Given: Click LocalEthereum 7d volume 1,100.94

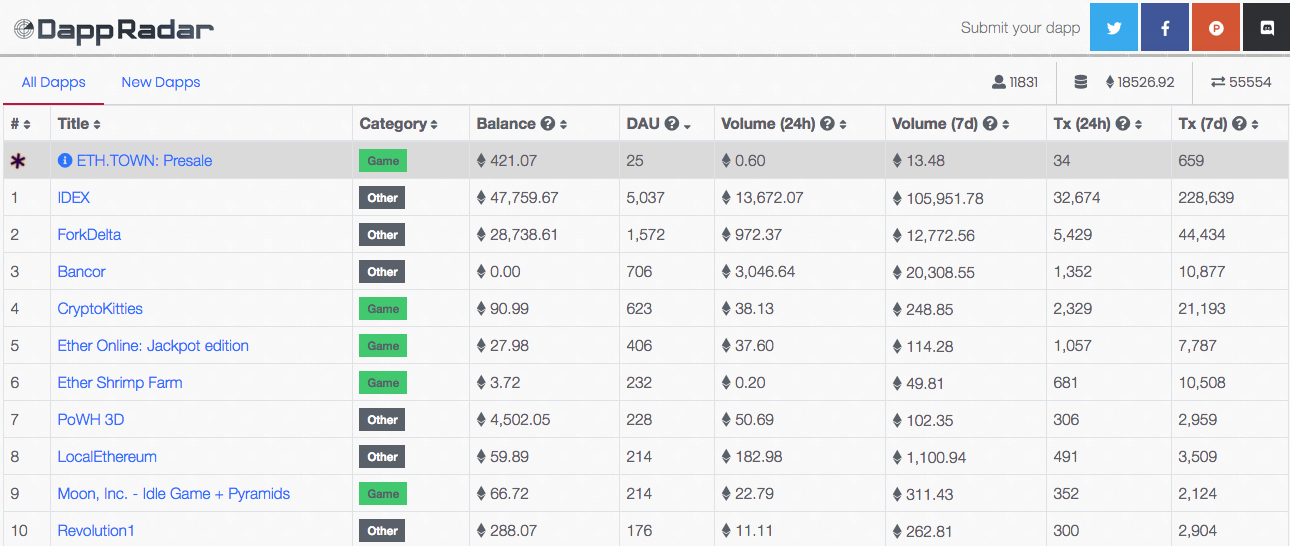Looking at the screenshot, I should click(x=937, y=457).
